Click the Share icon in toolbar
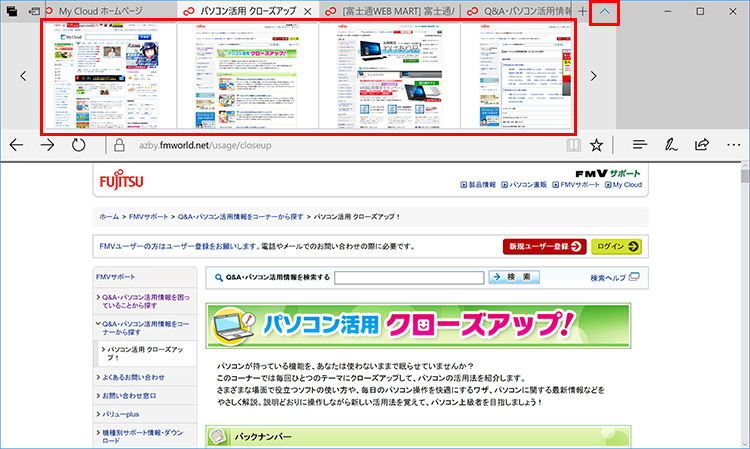750x449 pixels. pyautogui.click(x=703, y=145)
